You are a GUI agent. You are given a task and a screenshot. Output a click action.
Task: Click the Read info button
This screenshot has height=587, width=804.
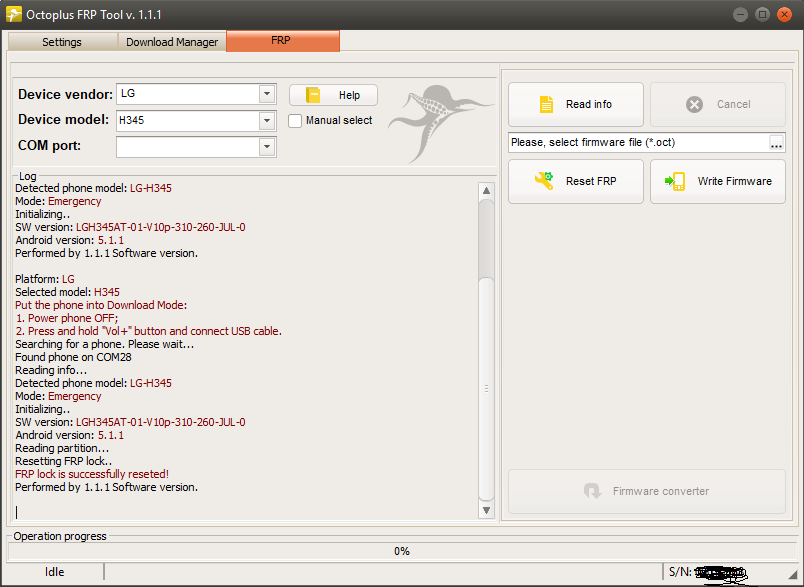point(576,105)
